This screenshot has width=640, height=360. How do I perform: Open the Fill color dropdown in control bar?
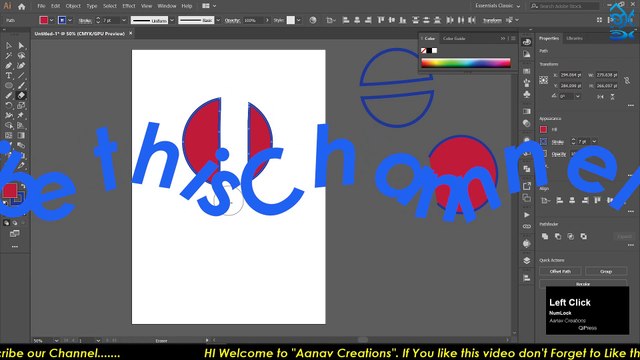pyautogui.click(x=51, y=20)
